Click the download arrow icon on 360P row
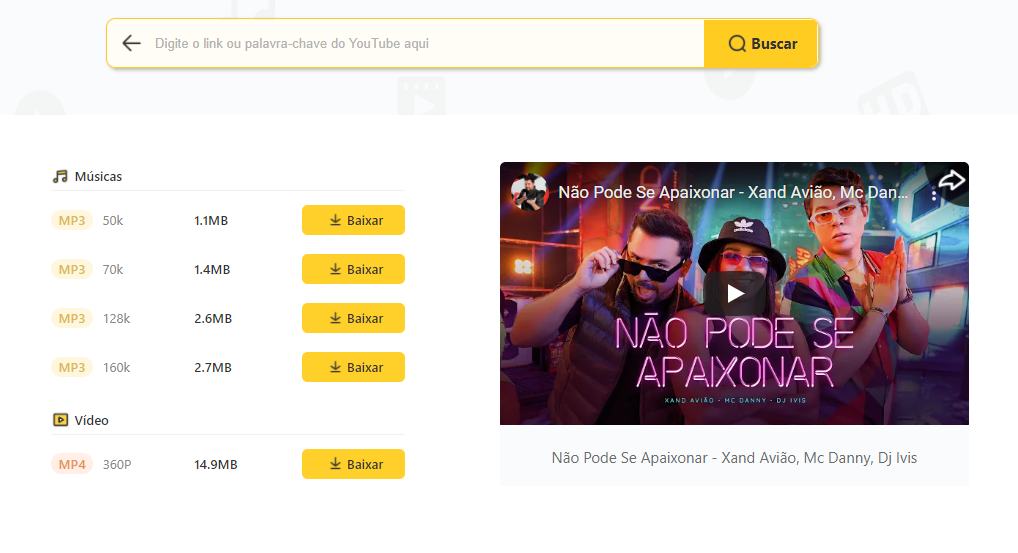 click(335, 464)
